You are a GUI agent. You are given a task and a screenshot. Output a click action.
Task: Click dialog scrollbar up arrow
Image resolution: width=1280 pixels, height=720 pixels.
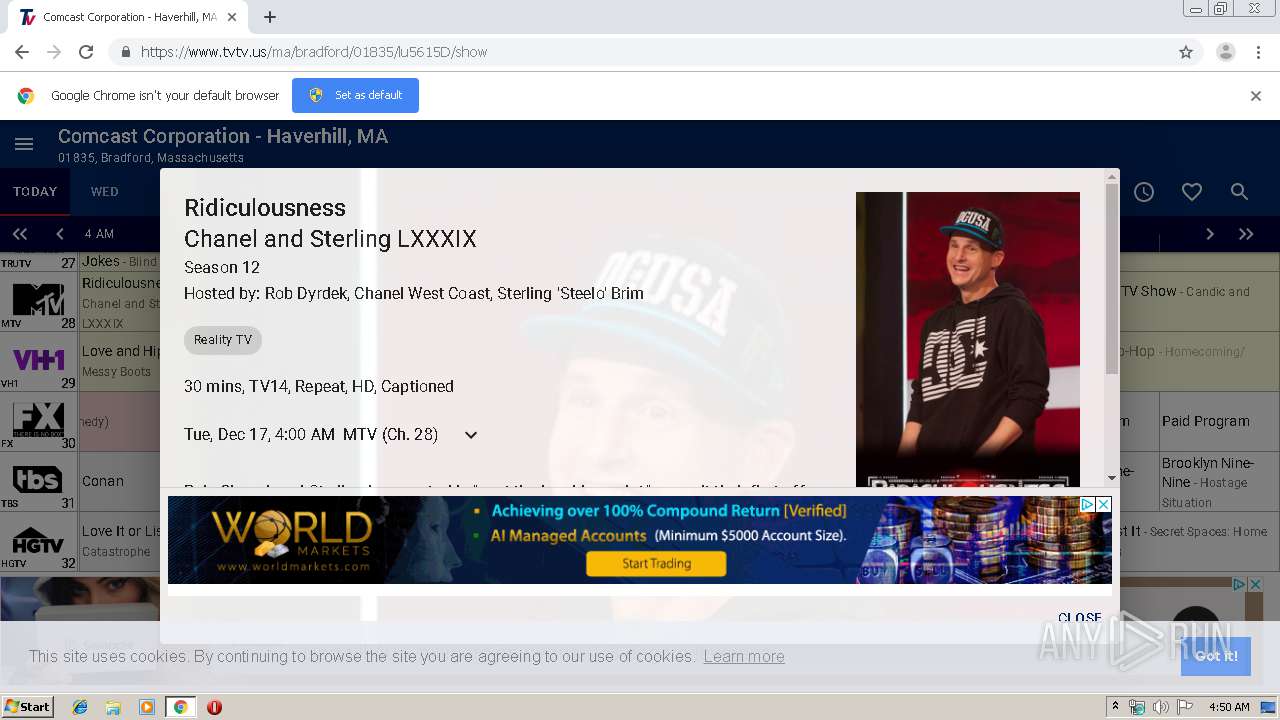point(1112,177)
